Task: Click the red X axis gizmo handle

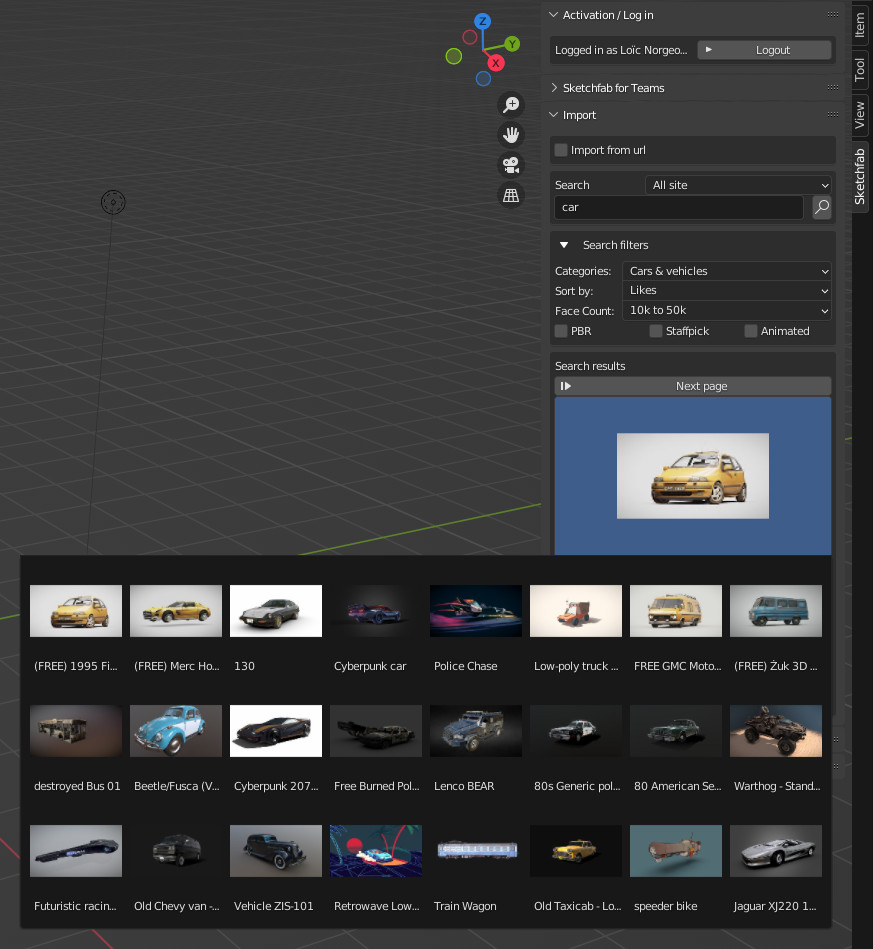Action: [495, 63]
